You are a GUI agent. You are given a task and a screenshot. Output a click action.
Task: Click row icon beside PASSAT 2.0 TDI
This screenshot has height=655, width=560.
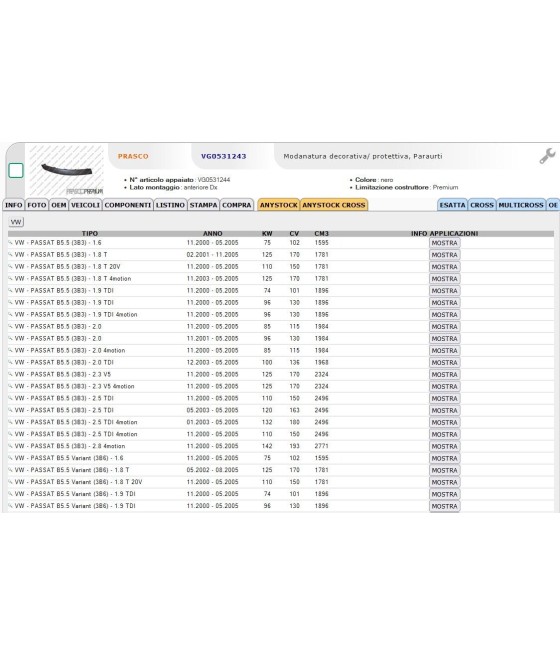coord(10,362)
